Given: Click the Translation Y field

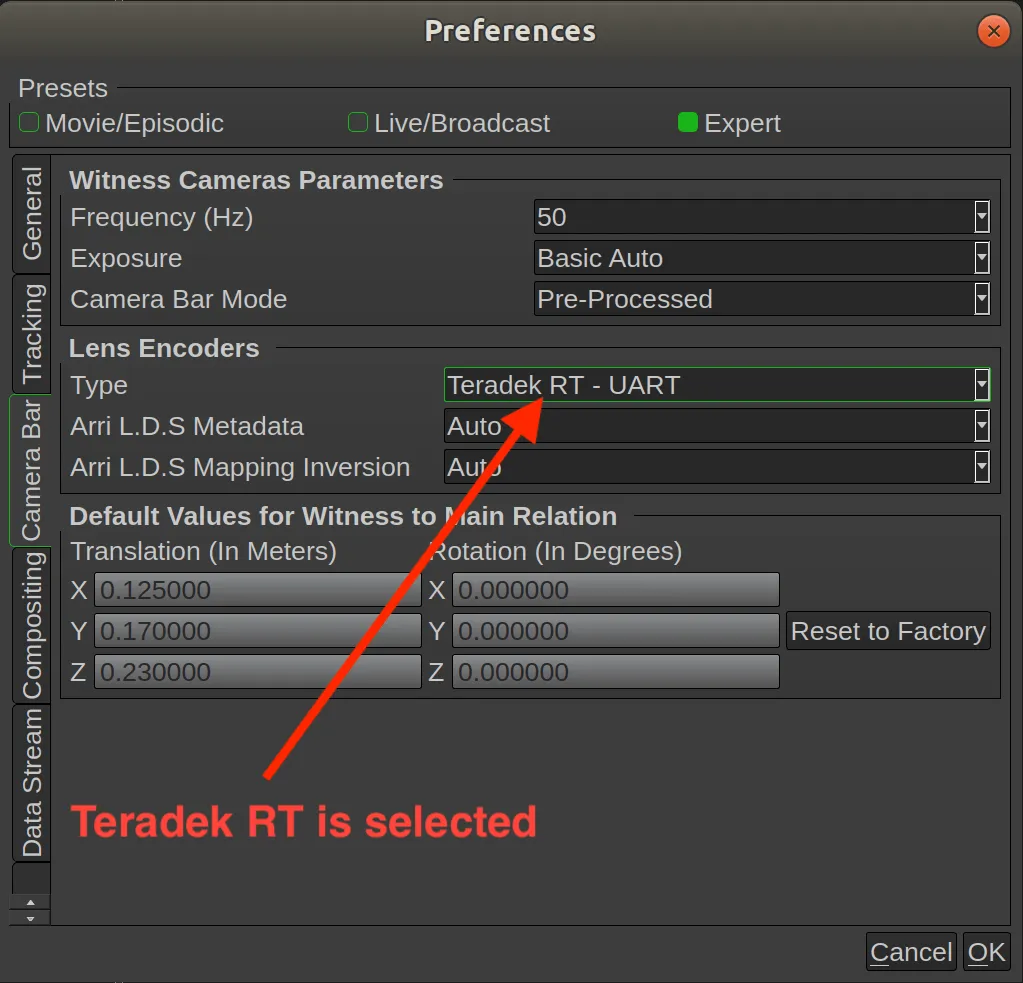Looking at the screenshot, I should (x=258, y=631).
